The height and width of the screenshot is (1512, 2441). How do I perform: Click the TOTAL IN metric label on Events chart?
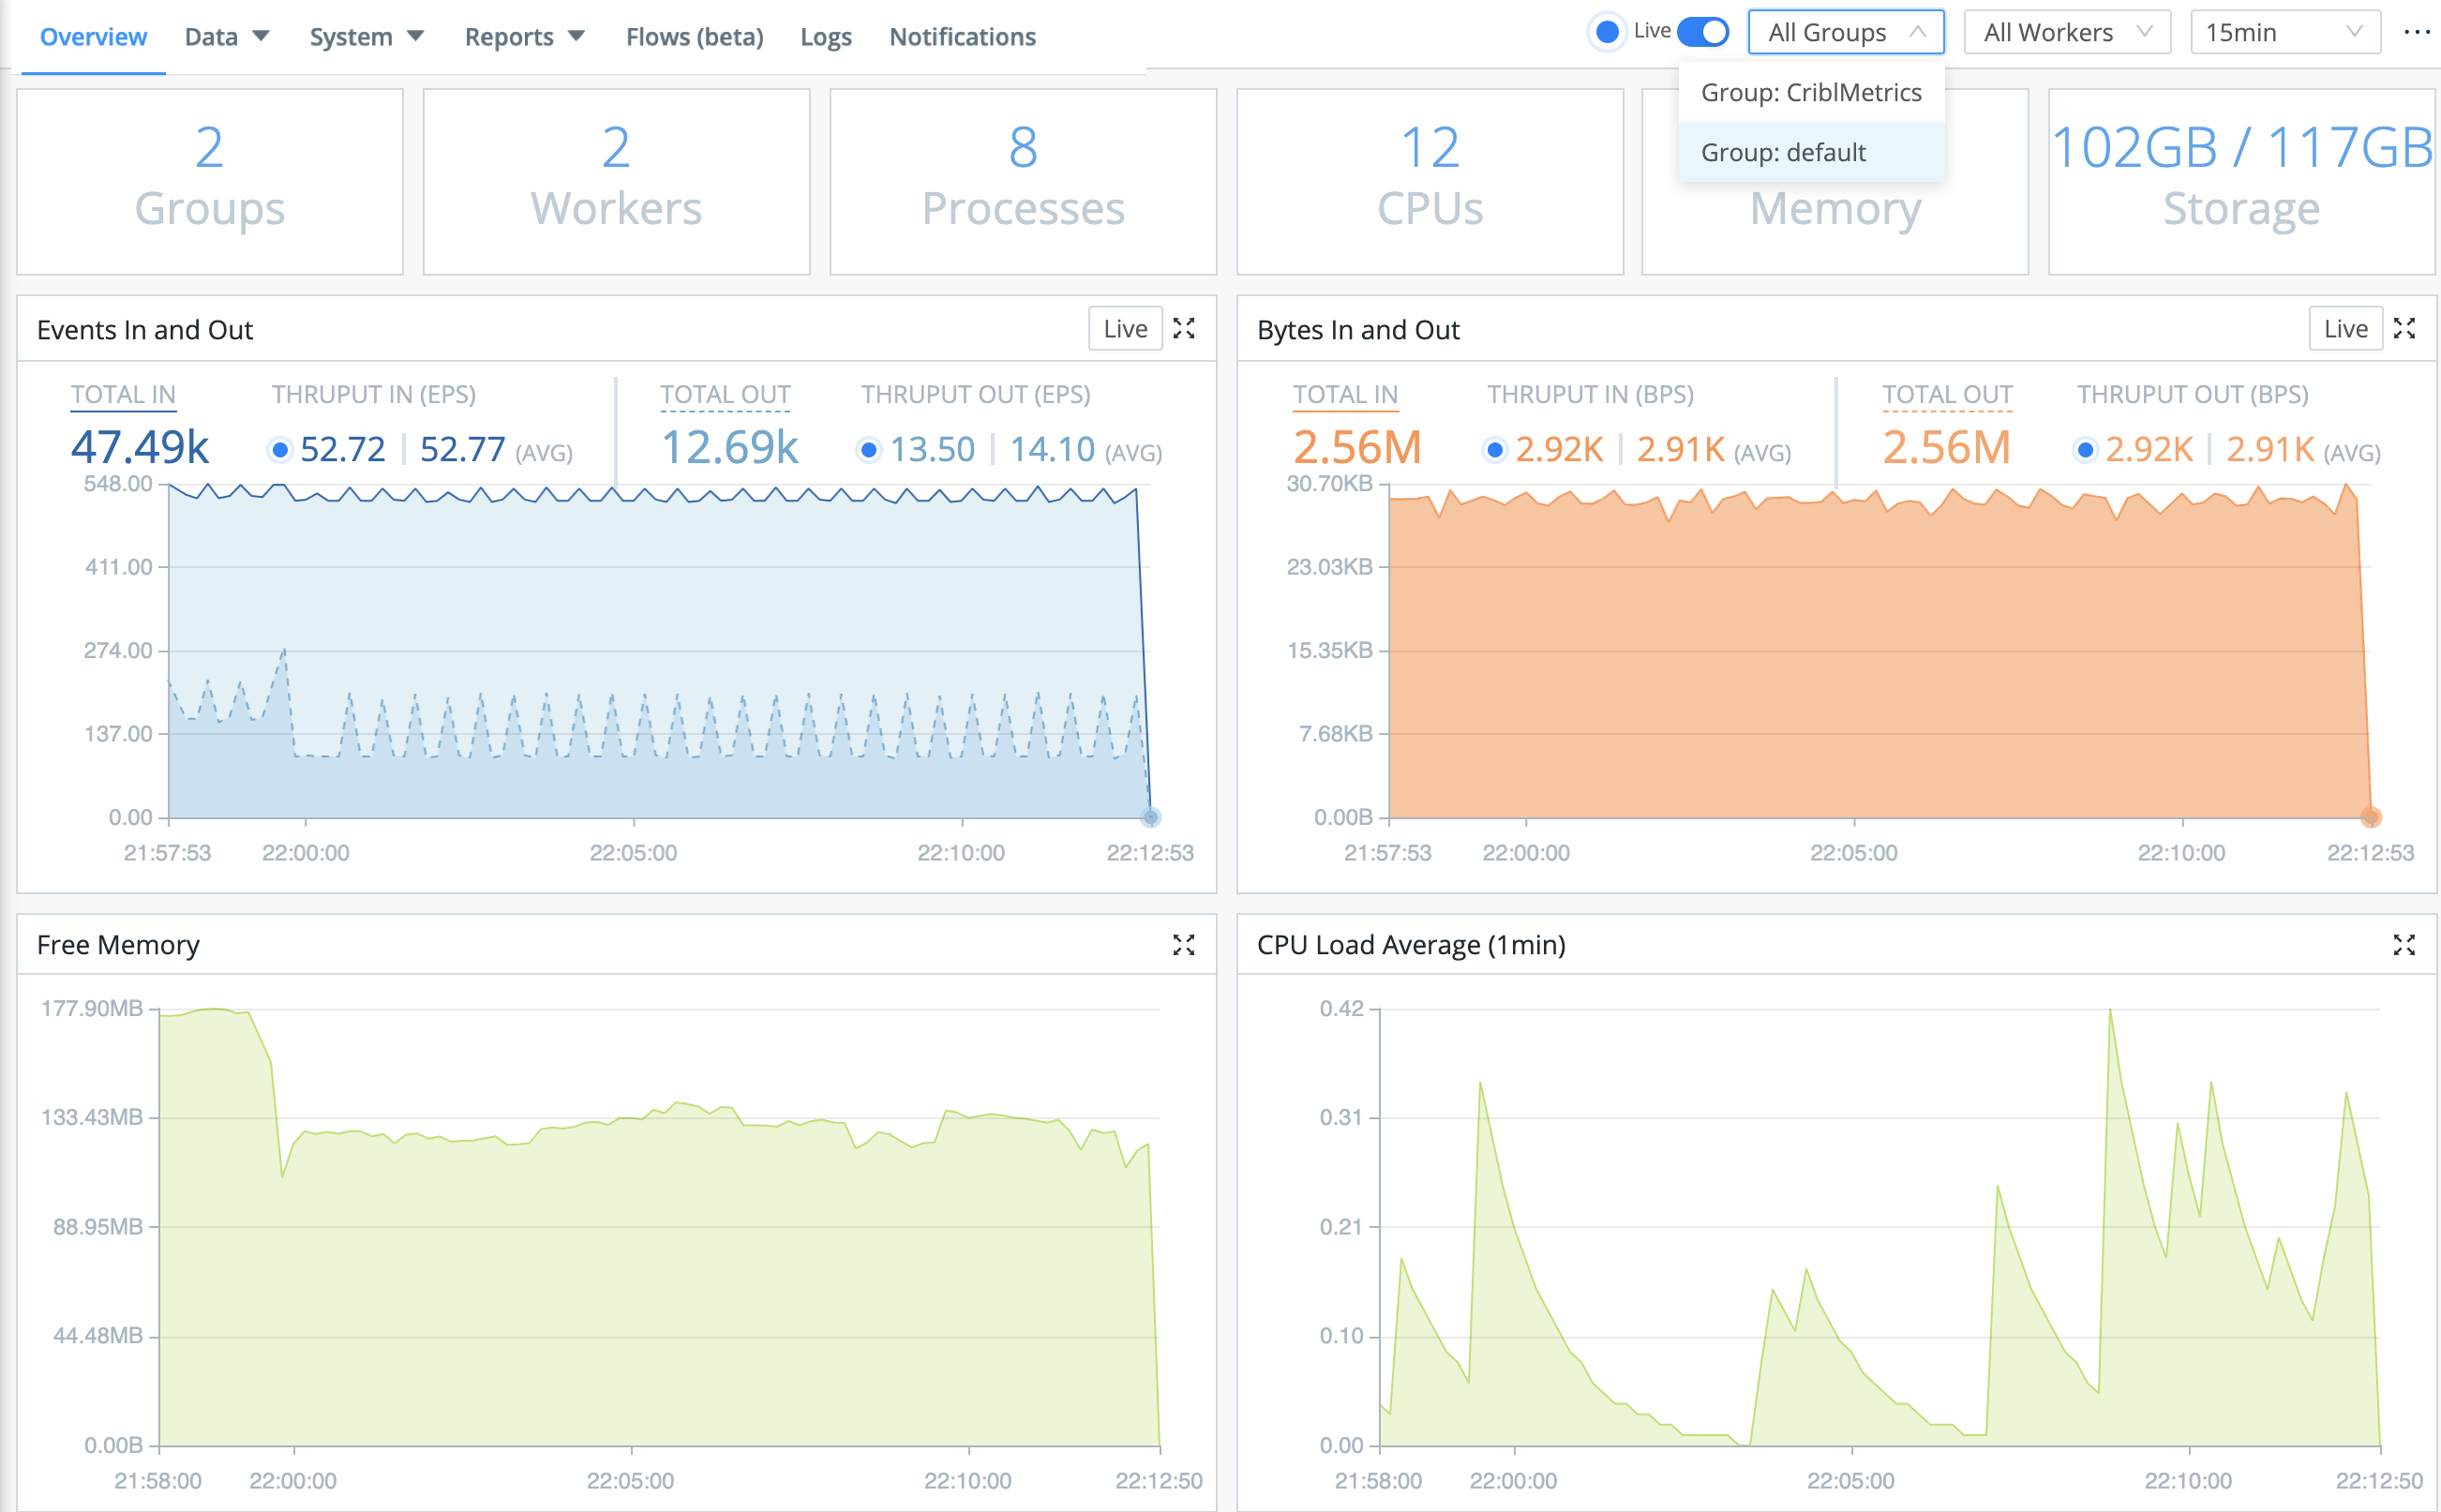click(122, 394)
